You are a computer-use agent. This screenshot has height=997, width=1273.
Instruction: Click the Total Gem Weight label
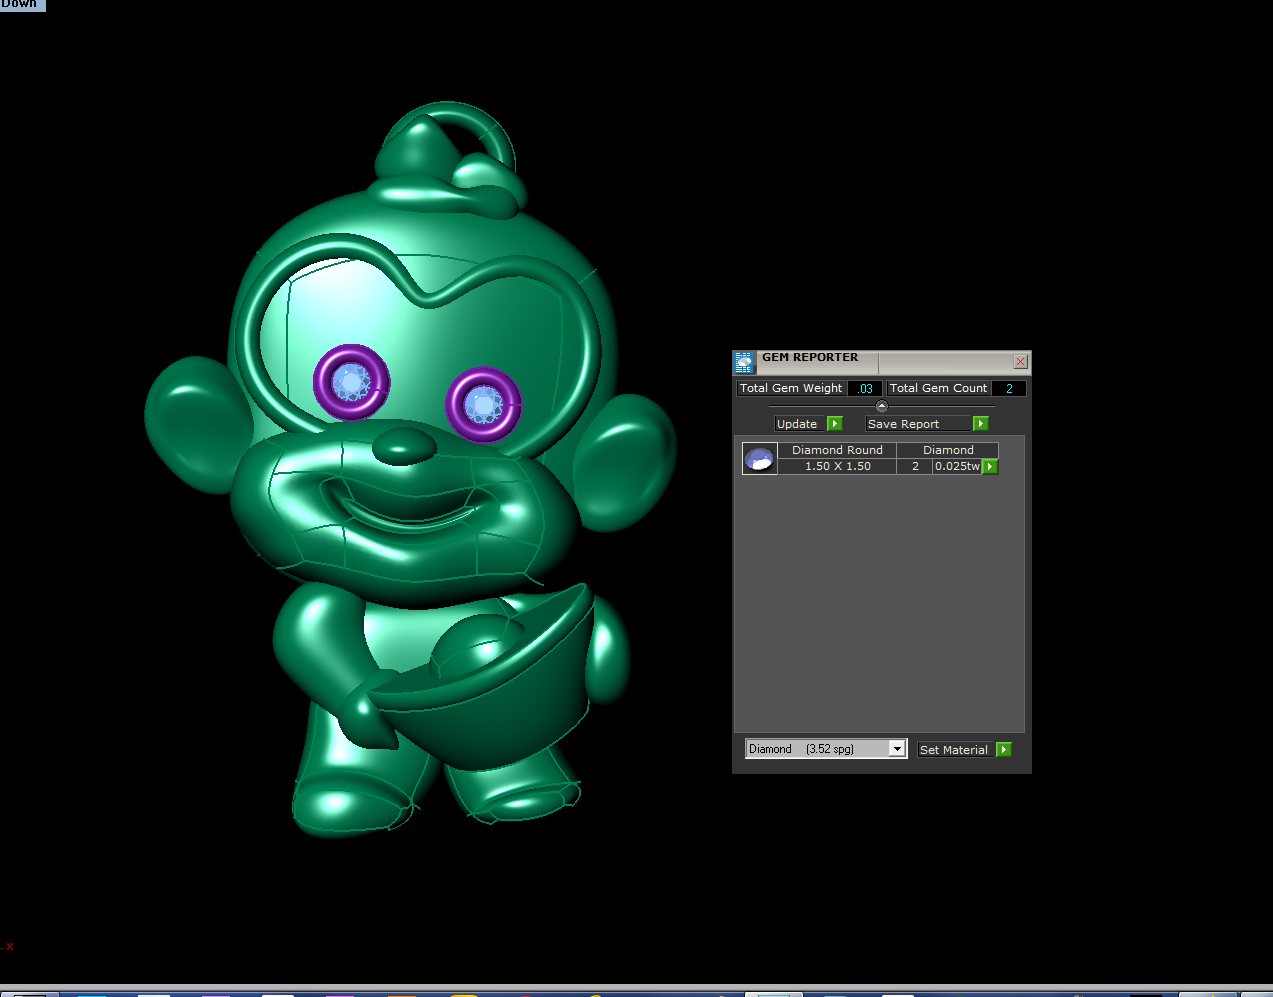coord(791,389)
